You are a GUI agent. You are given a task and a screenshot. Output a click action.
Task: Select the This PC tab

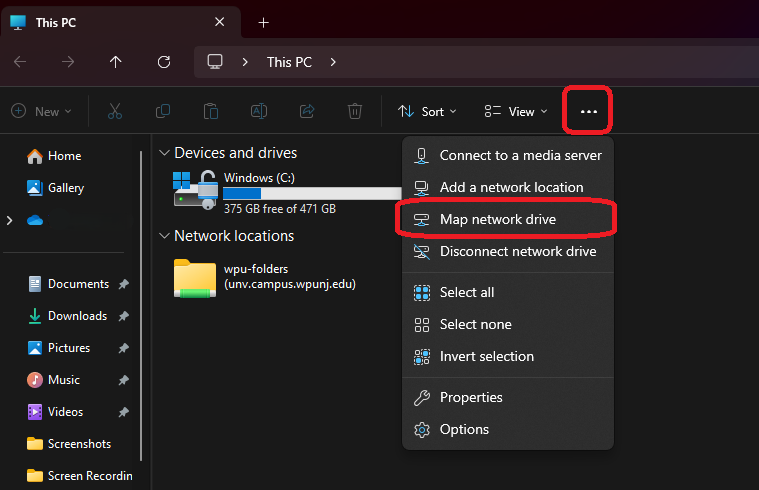point(121,22)
